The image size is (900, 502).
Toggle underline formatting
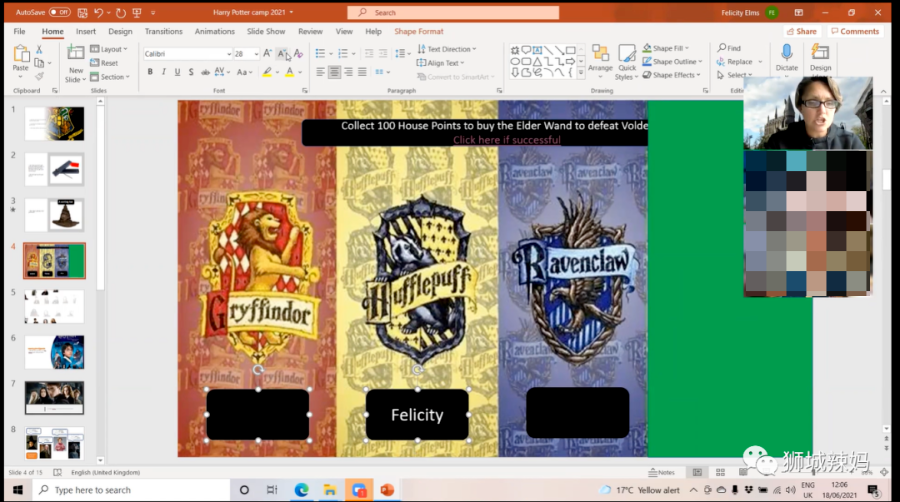[x=177, y=72]
